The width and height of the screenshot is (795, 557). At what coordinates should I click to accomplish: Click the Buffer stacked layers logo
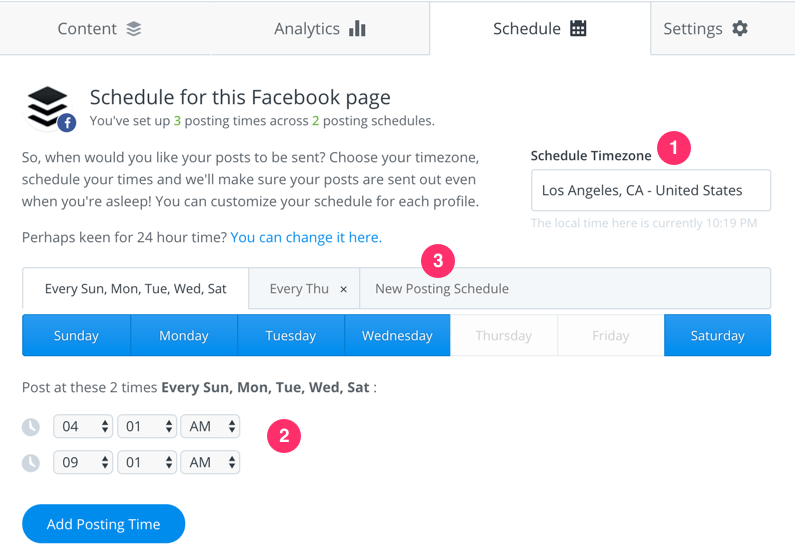(47, 106)
